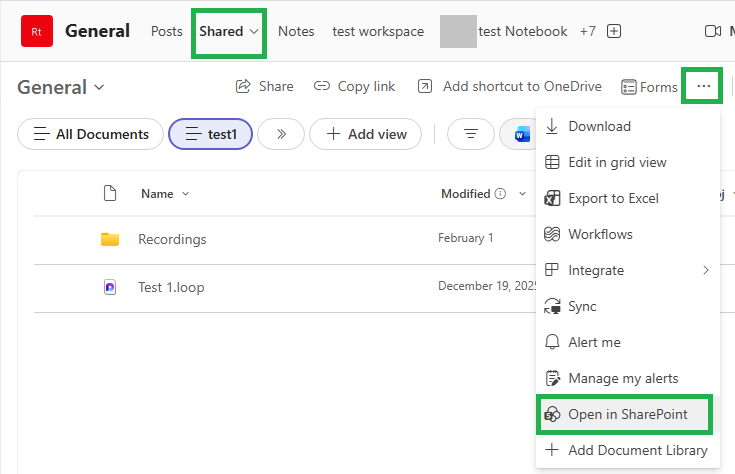
Task: Choose Manage my alerts
Action: pyautogui.click(x=628, y=378)
